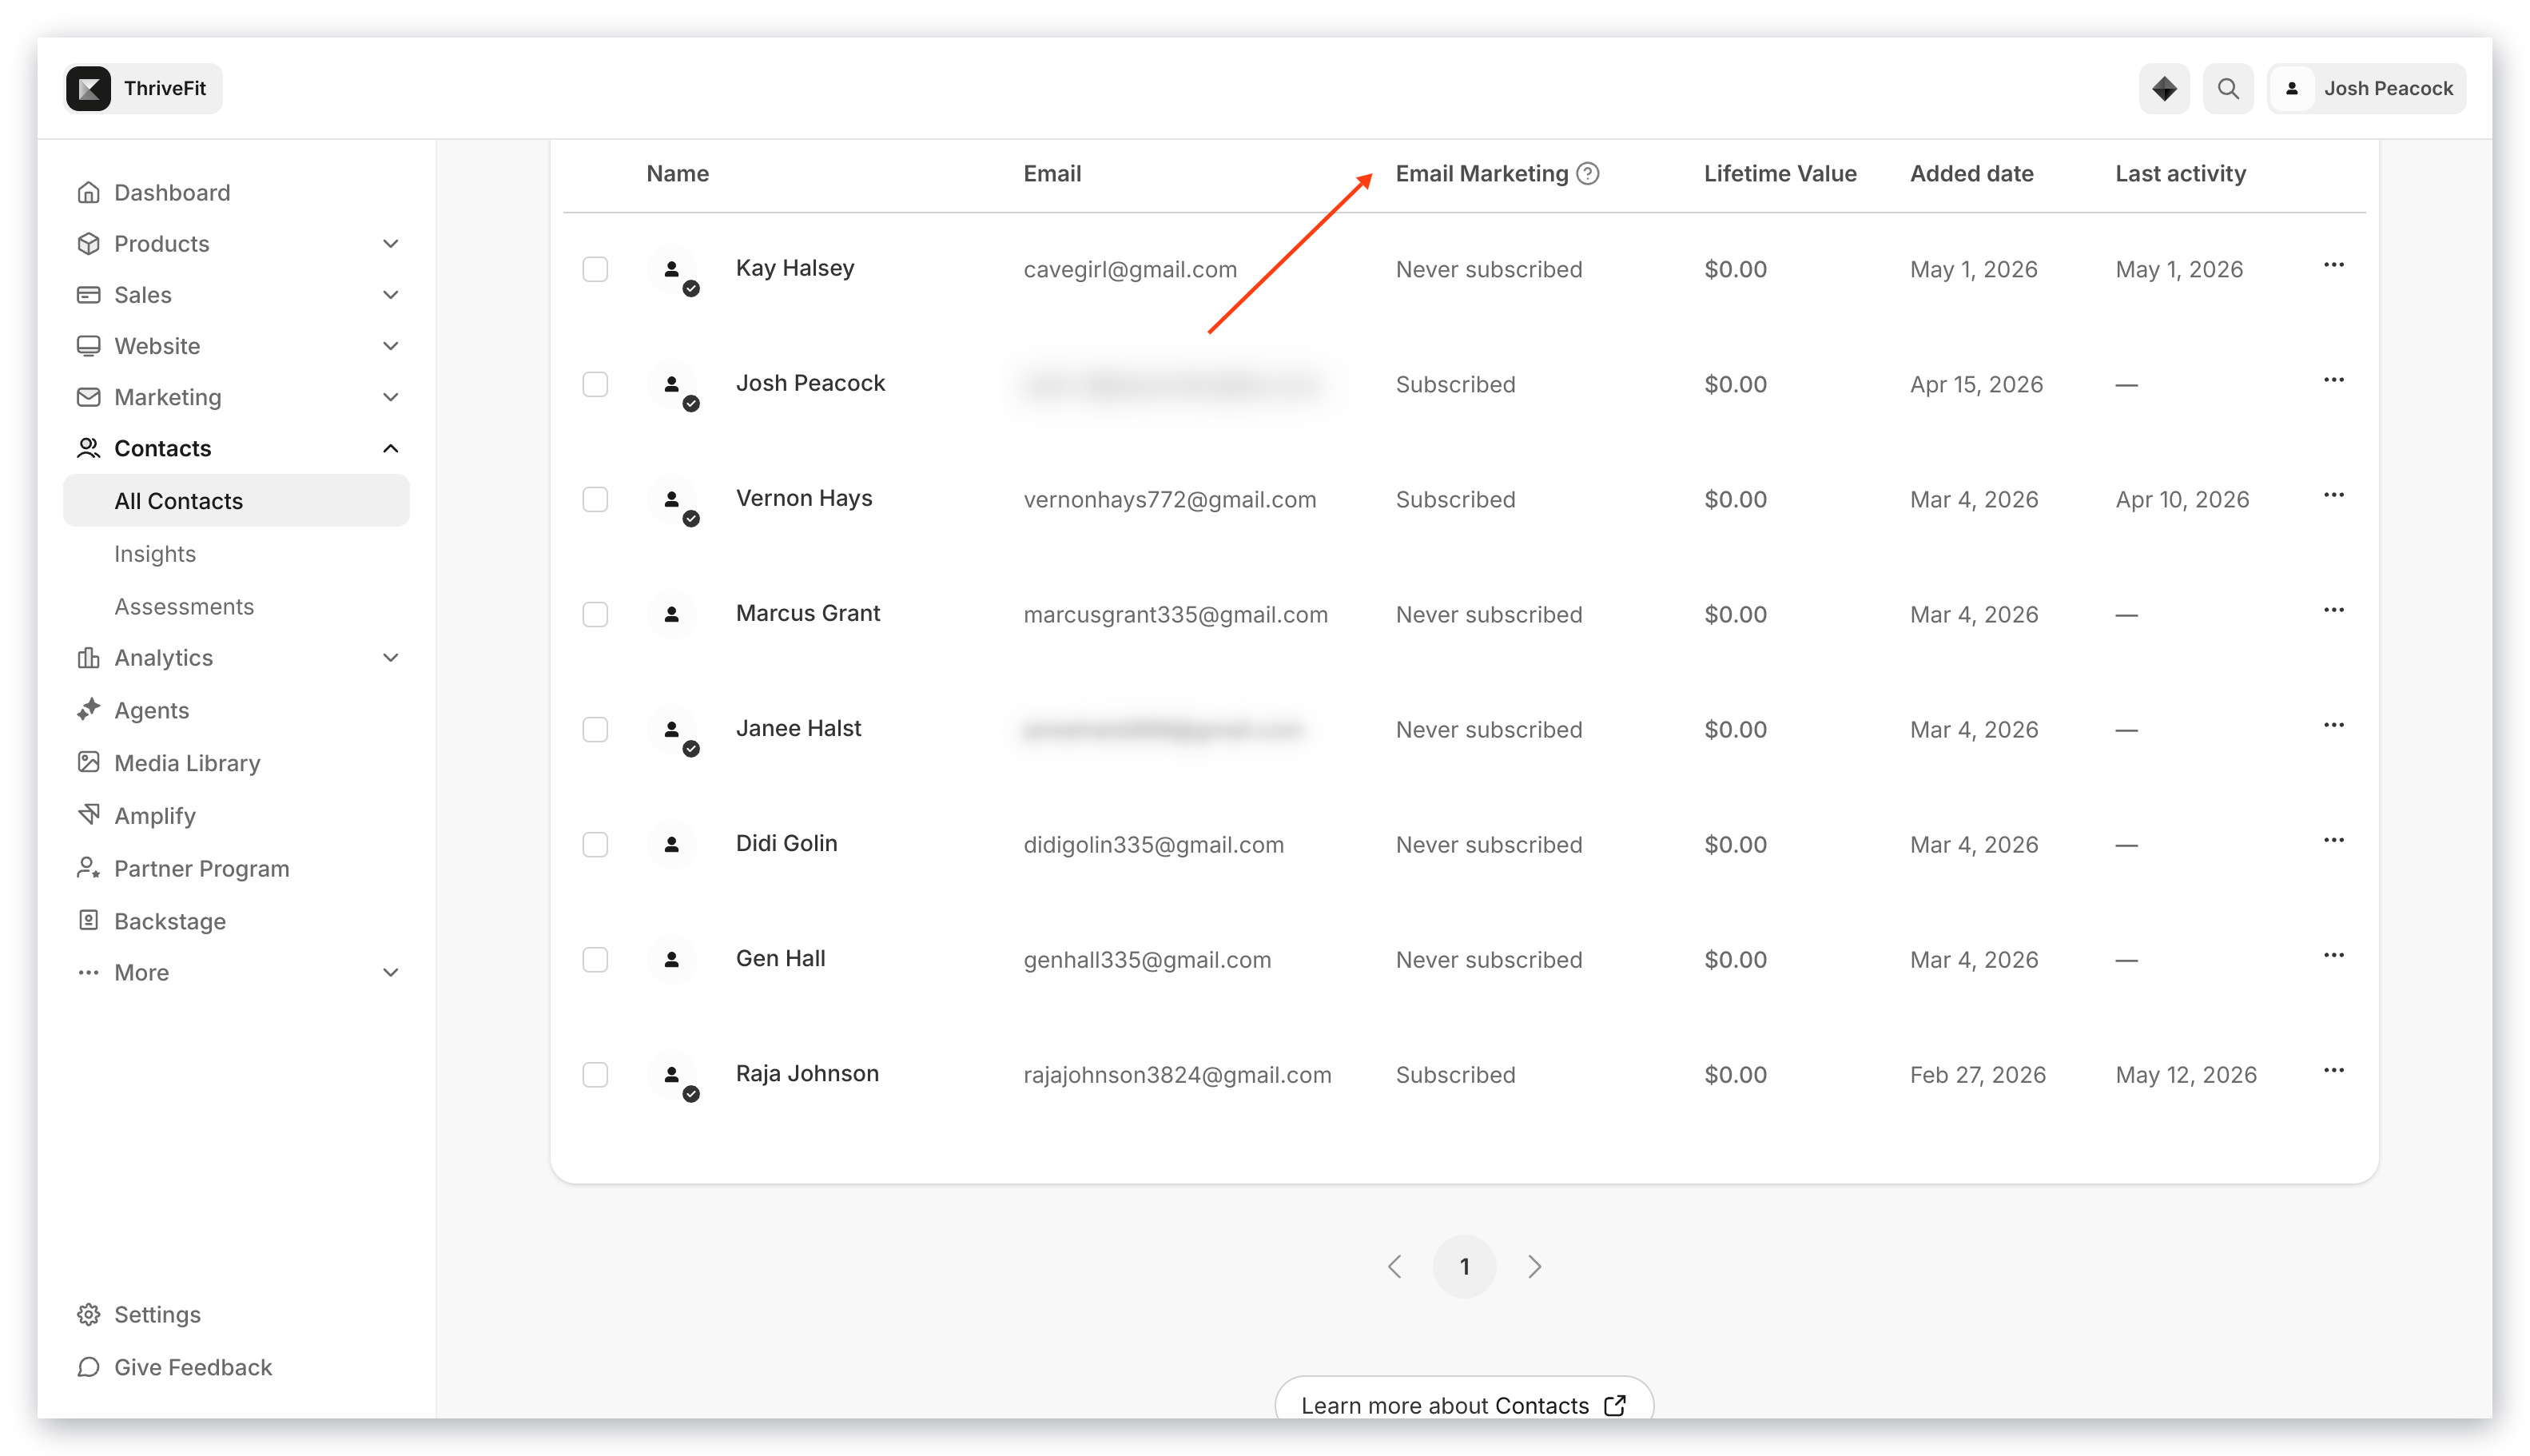Expand the Products menu chevron
Viewport: 2530px width, 1456px height.
(390, 244)
